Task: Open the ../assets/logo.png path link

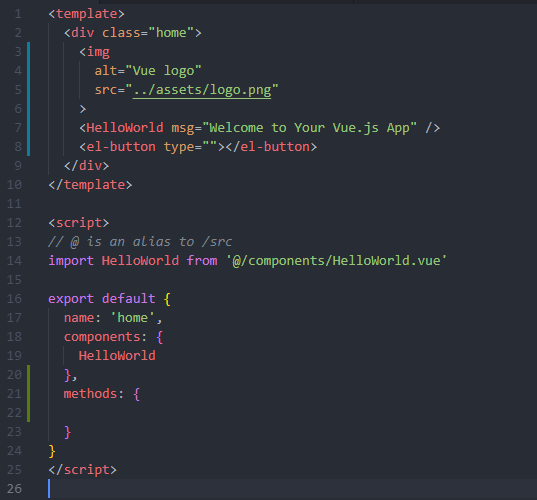Action: click(x=202, y=90)
